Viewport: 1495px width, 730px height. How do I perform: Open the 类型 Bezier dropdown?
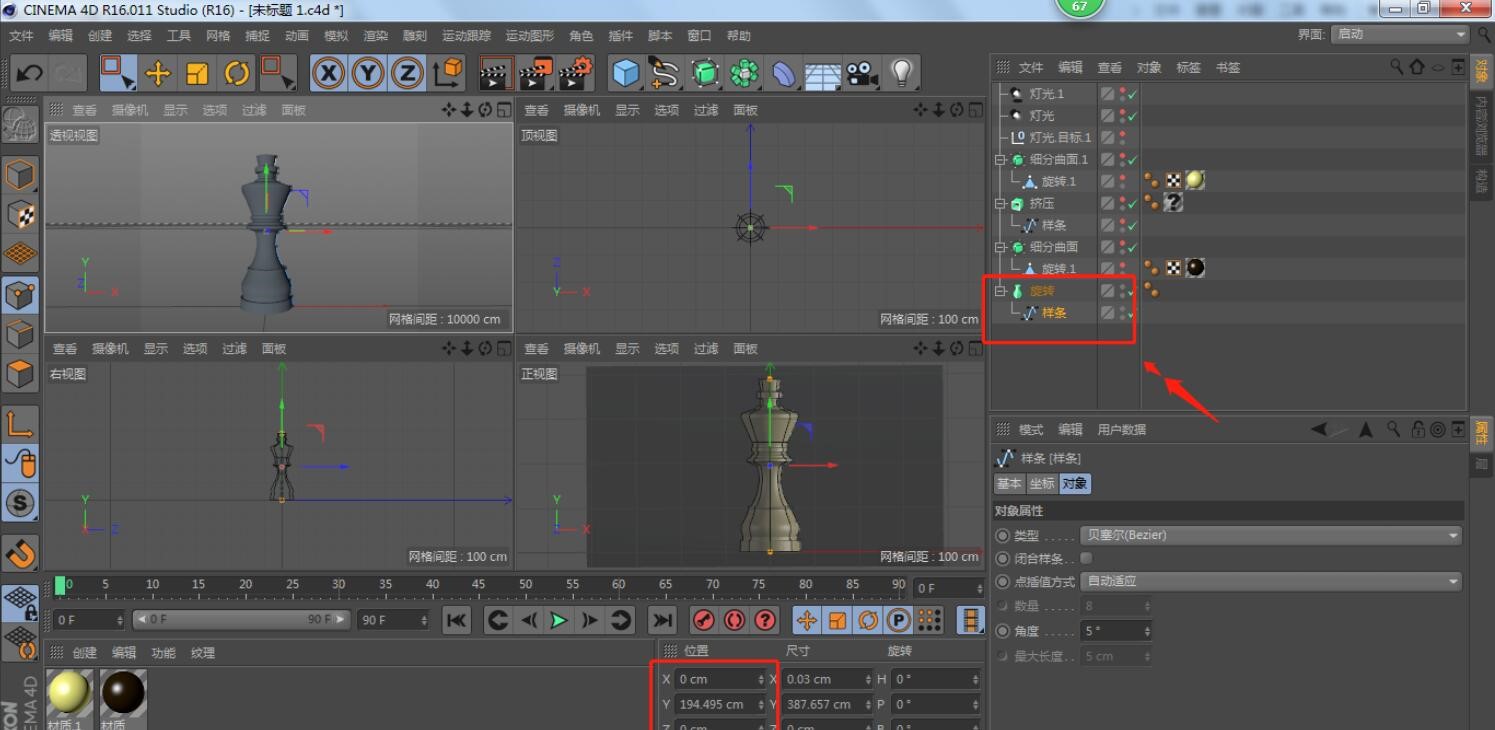tap(1271, 535)
